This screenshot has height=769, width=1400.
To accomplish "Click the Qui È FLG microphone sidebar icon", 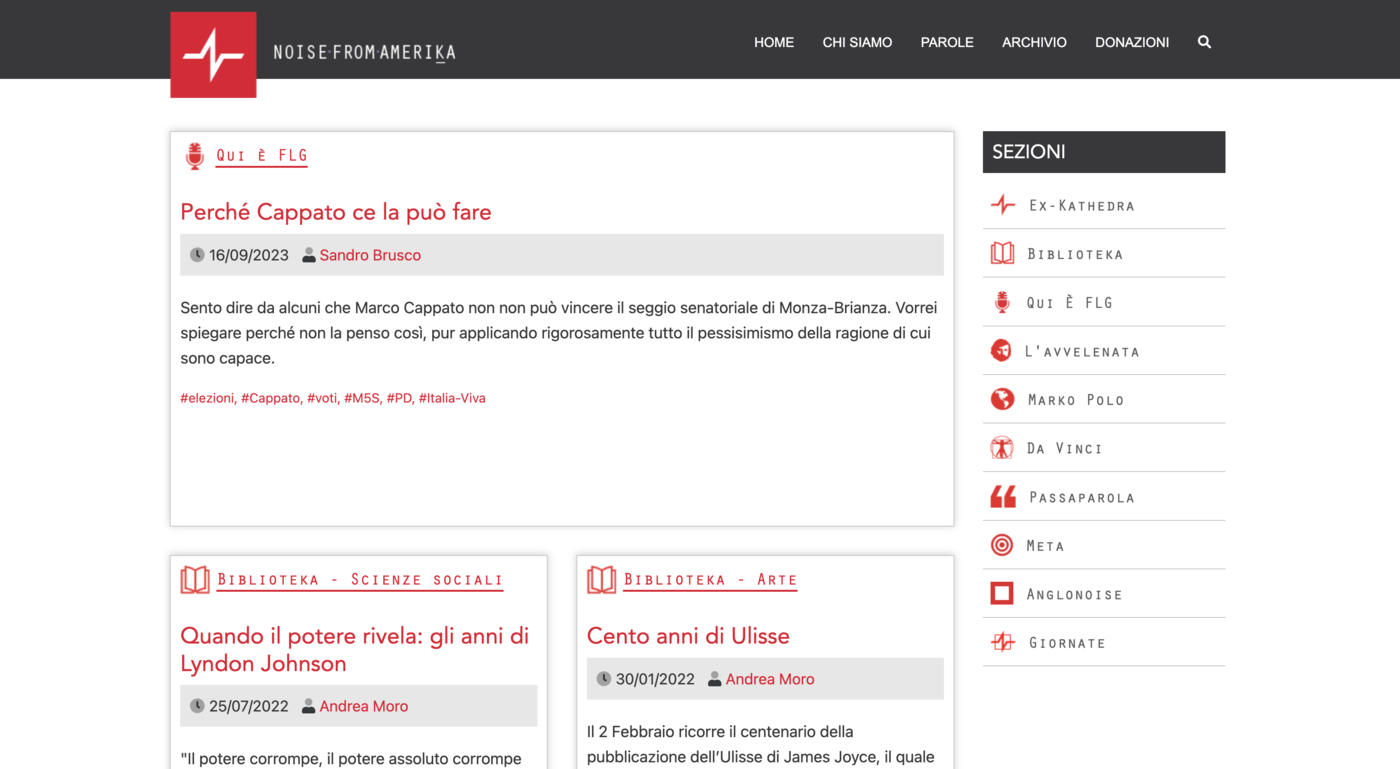I will point(1002,302).
